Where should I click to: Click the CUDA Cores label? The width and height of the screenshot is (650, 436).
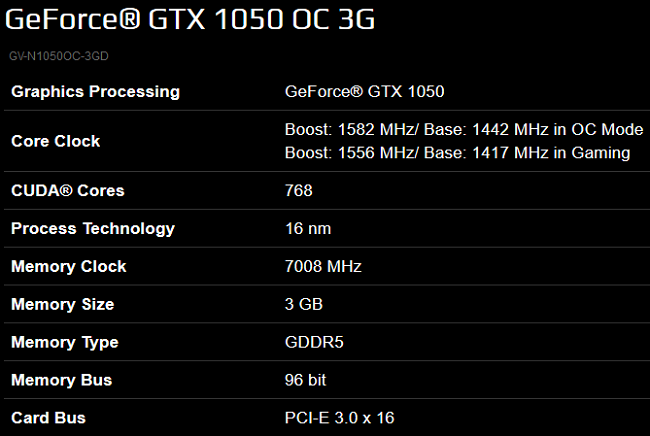[x=68, y=191]
